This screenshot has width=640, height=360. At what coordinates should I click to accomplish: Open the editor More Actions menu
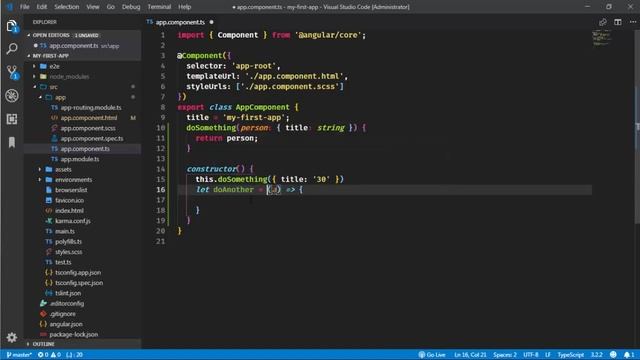(632, 22)
